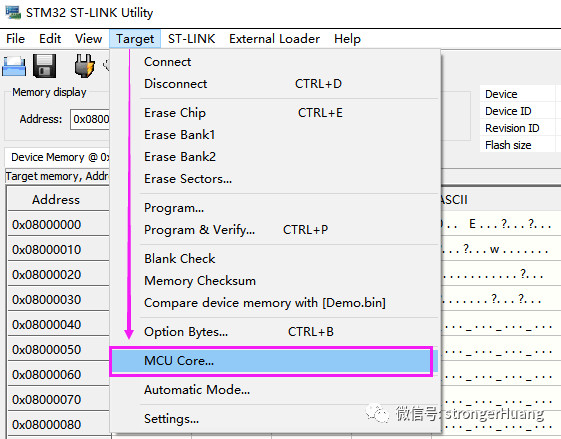Open the Edit menu
This screenshot has width=561, height=439.
click(x=50, y=39)
